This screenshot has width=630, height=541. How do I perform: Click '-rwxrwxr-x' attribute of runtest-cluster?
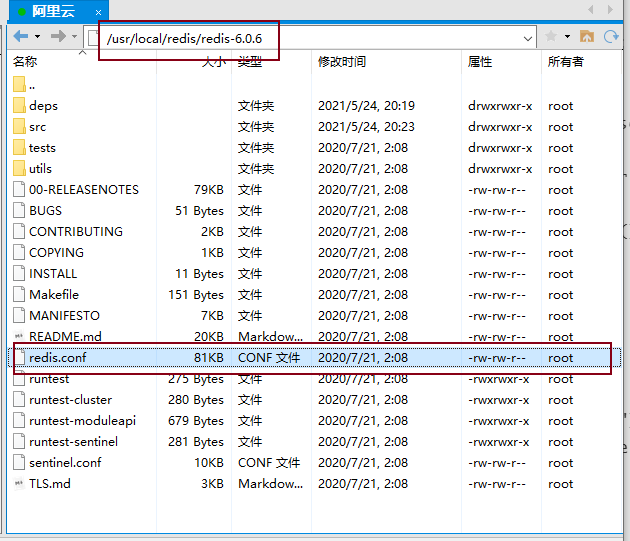coord(499,400)
